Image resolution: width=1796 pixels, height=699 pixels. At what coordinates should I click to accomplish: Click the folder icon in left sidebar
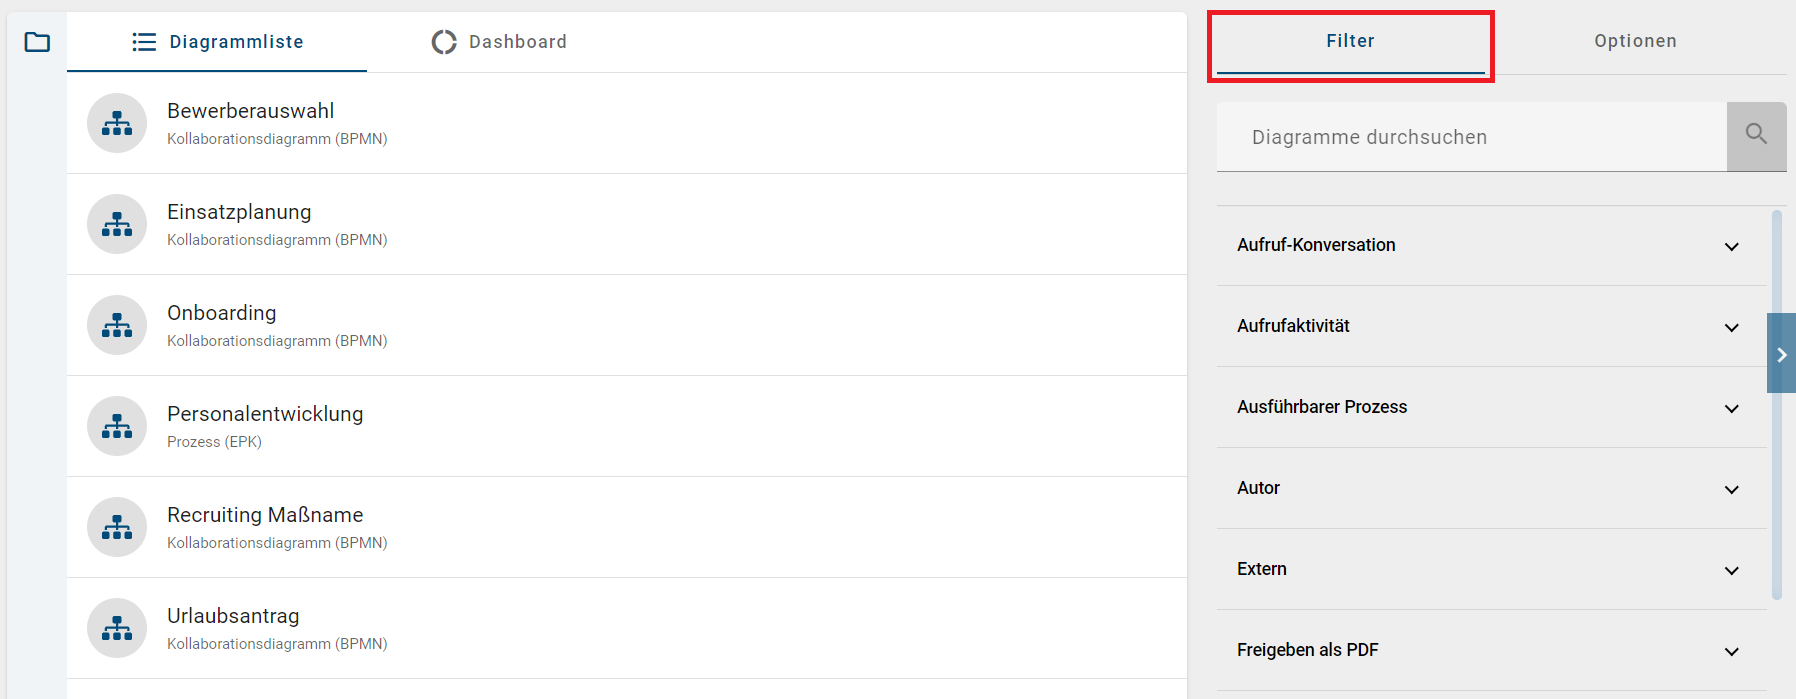[37, 42]
